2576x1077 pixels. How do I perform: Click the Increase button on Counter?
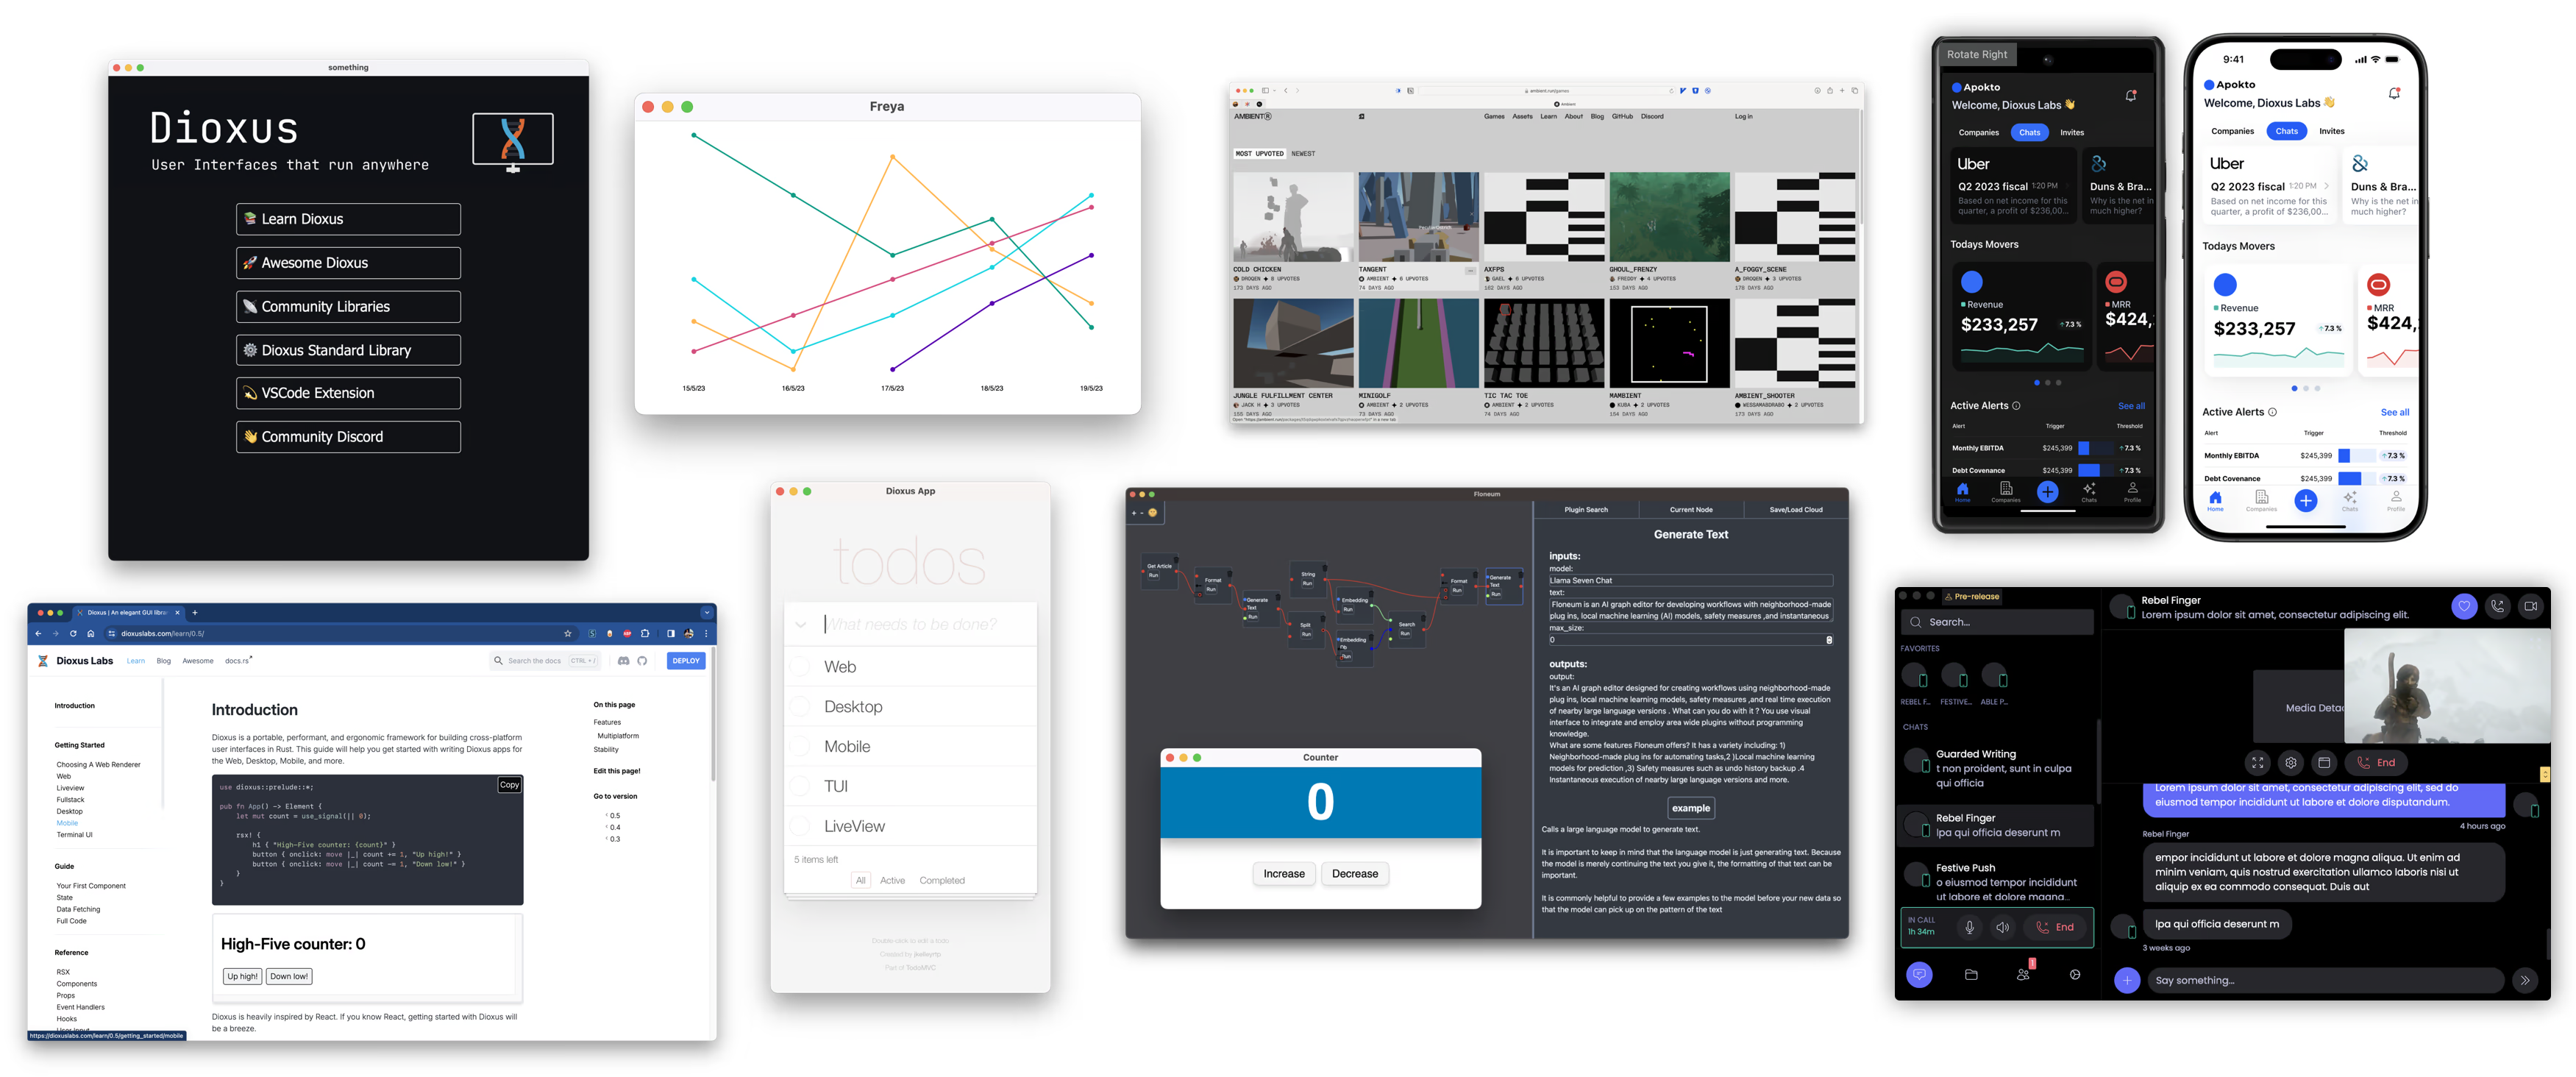[1283, 873]
